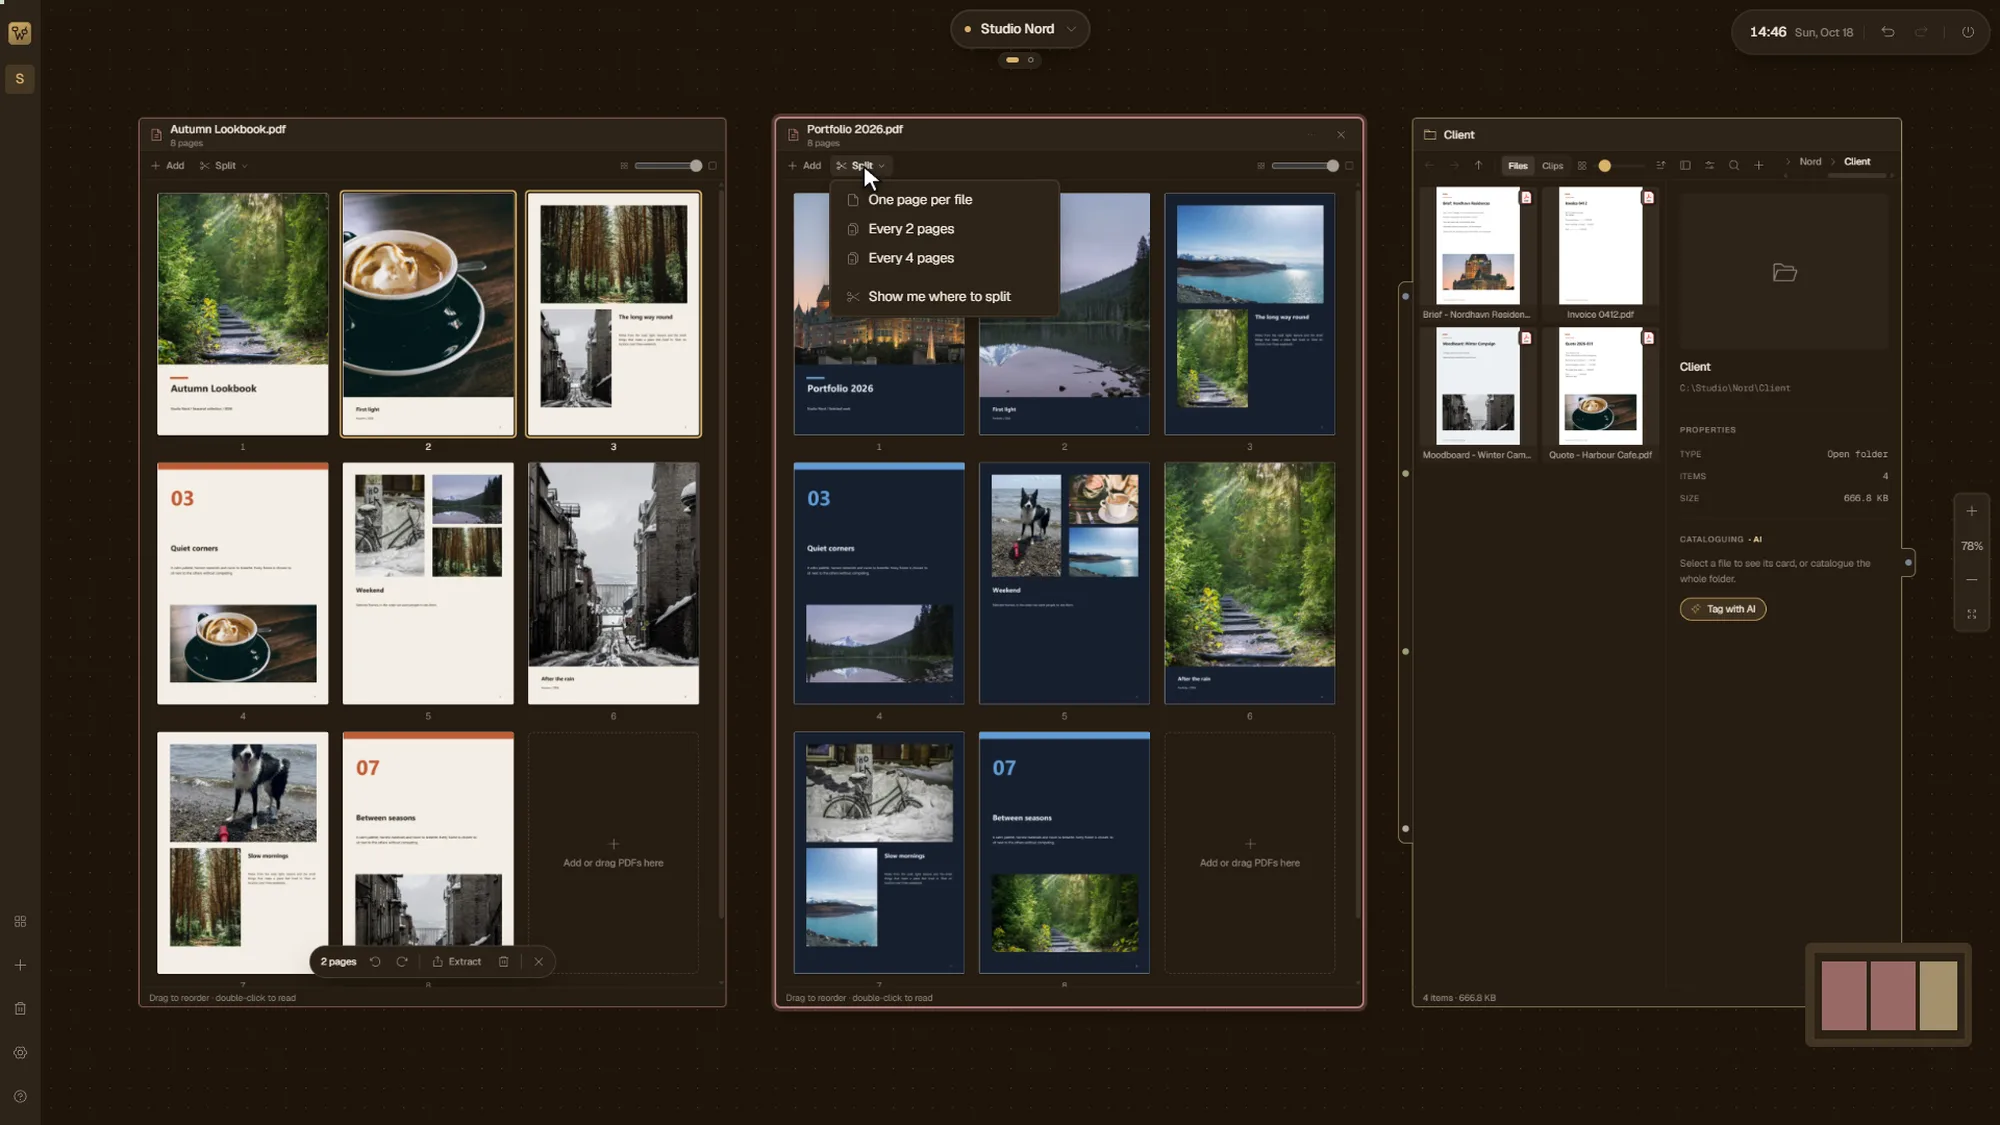
Task: Click the Tag with AI button
Action: pyautogui.click(x=1723, y=609)
